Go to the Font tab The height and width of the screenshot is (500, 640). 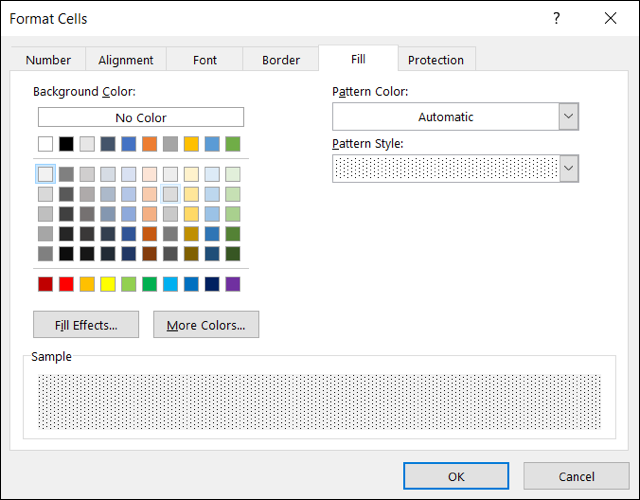coord(205,60)
